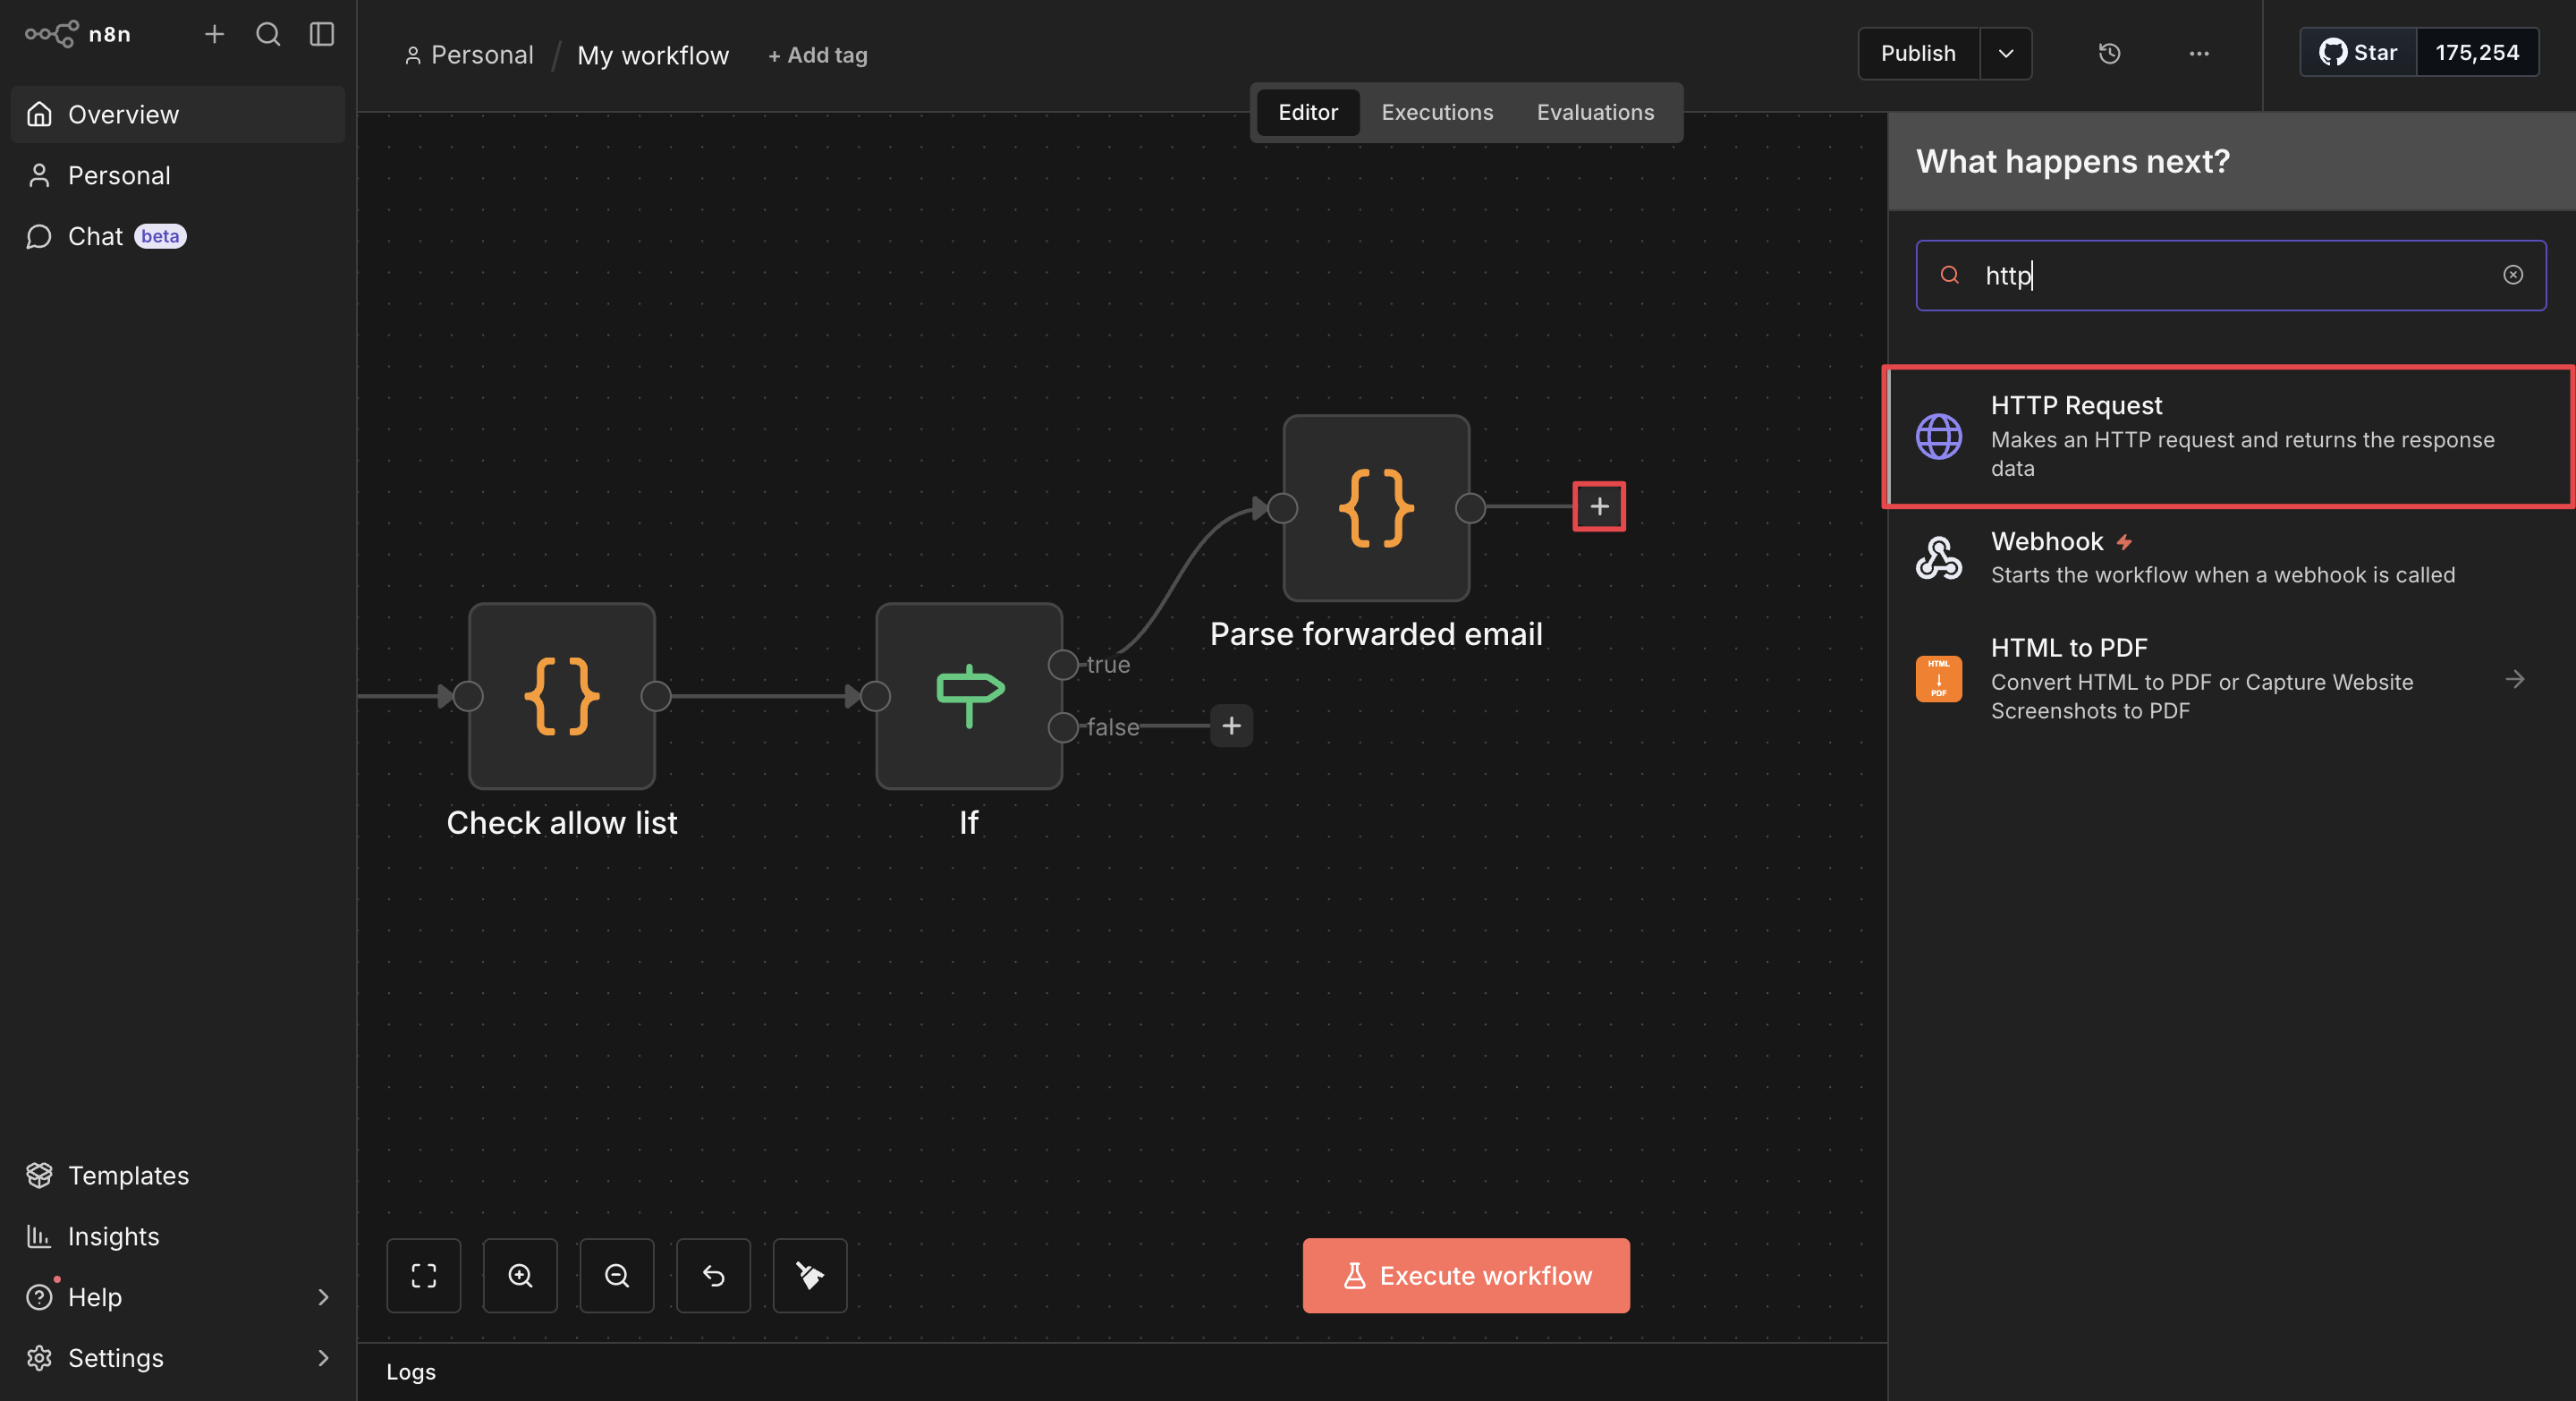Select HTTP Request node from results
The width and height of the screenshot is (2576, 1401).
pyautogui.click(x=2229, y=437)
